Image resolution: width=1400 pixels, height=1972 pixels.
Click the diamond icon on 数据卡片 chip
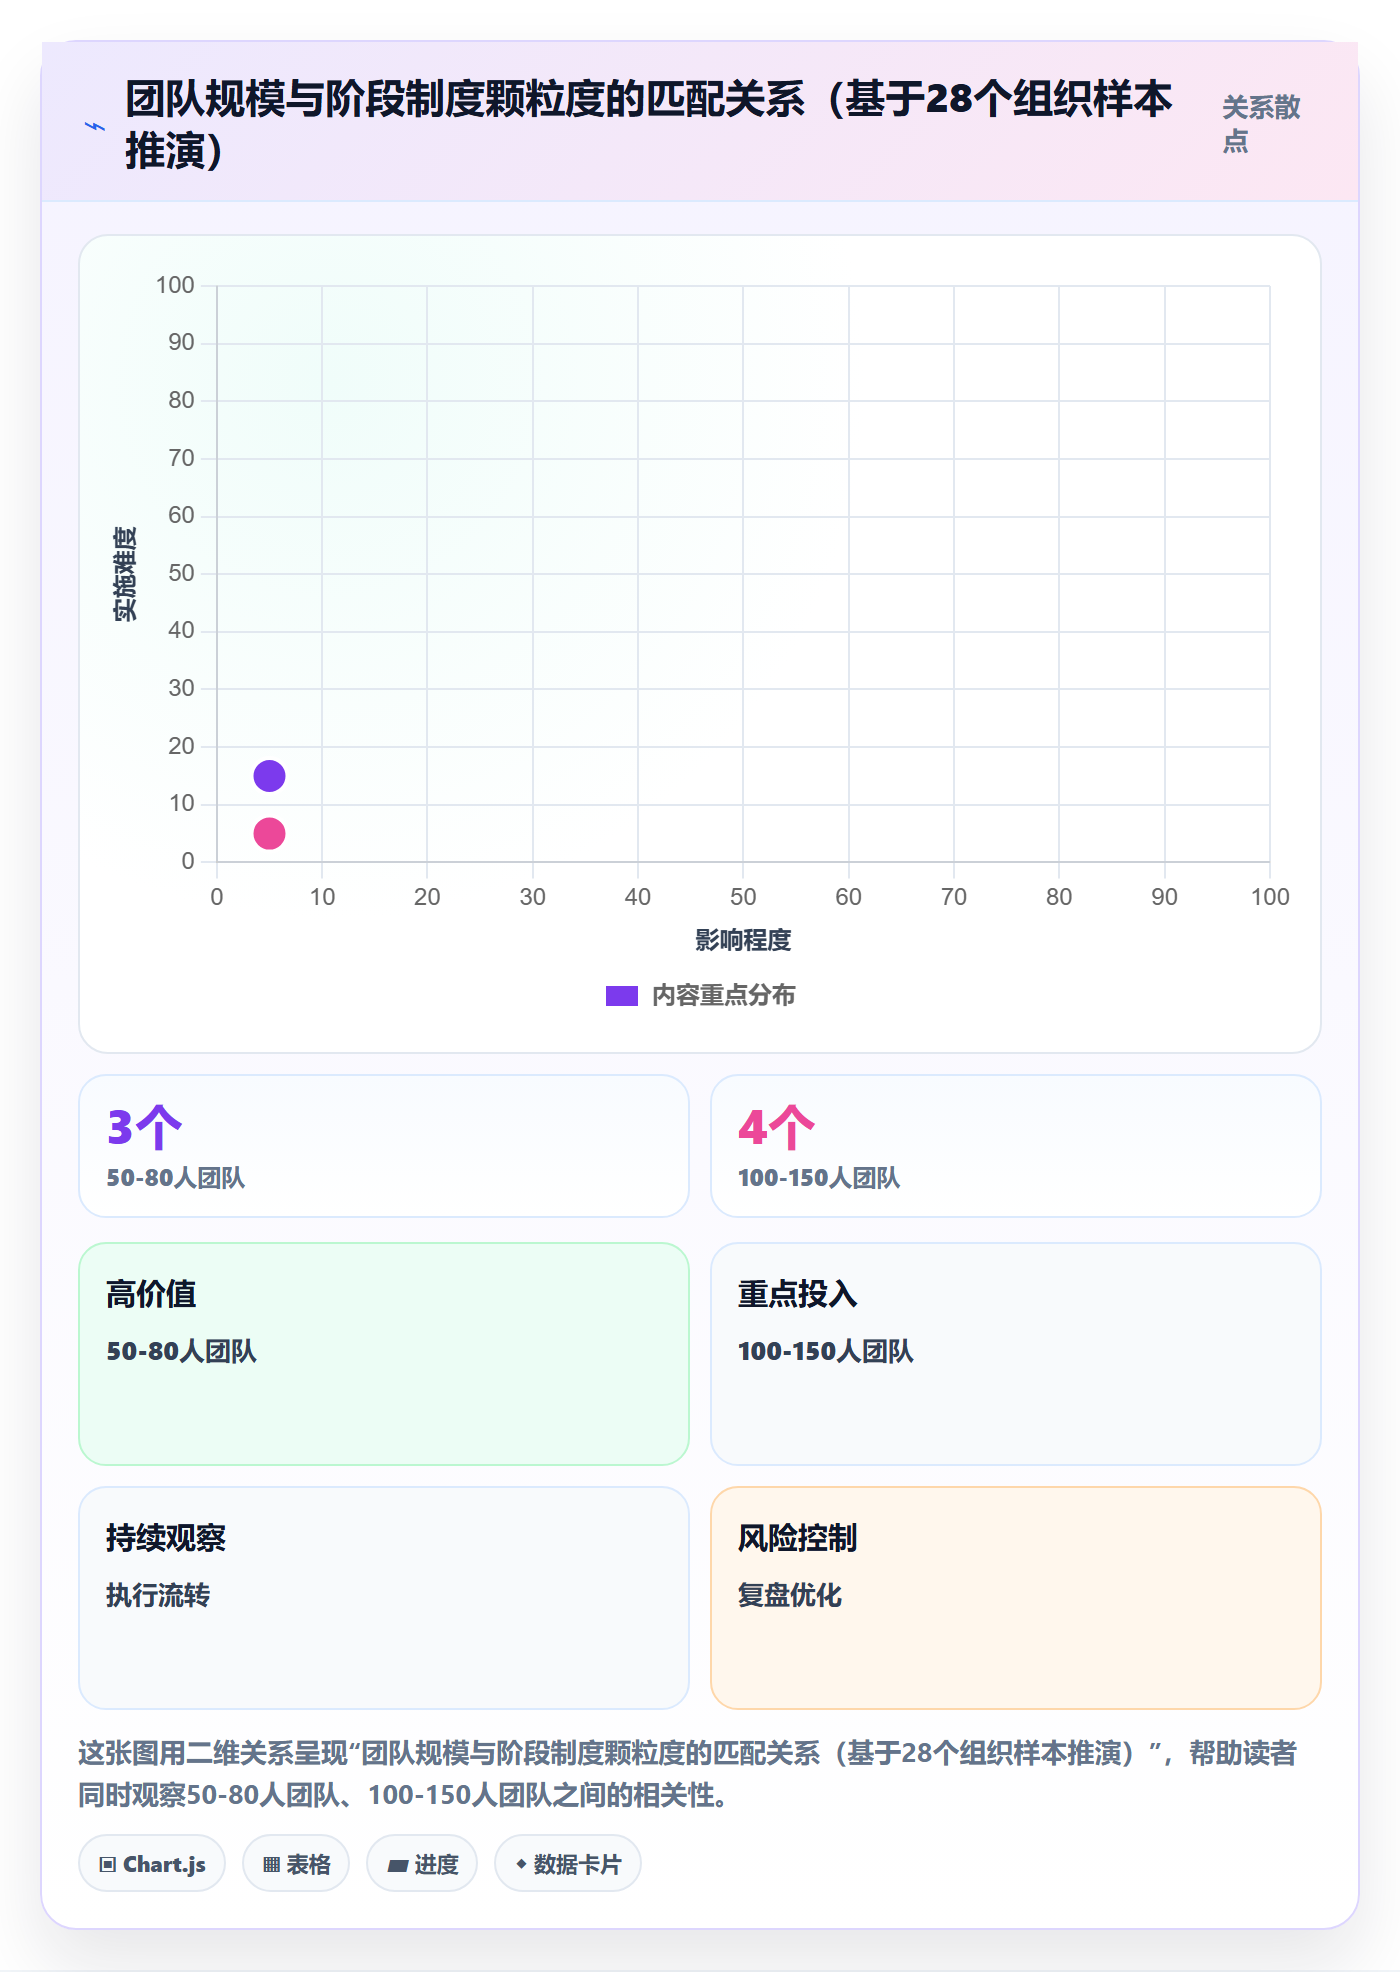coord(521,1864)
